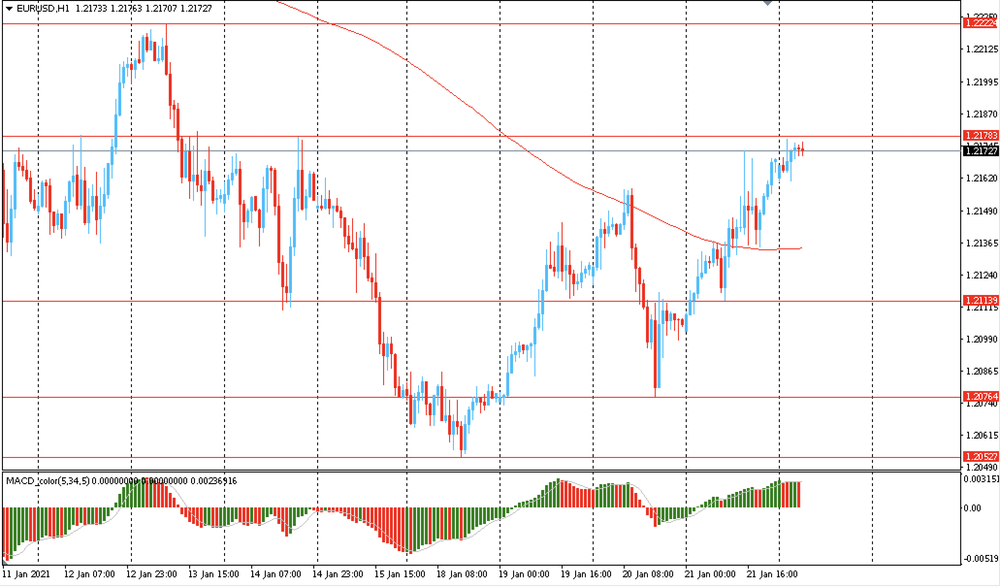Click the 1.21870 price scale value
The image size is (1000, 587).
[982, 114]
